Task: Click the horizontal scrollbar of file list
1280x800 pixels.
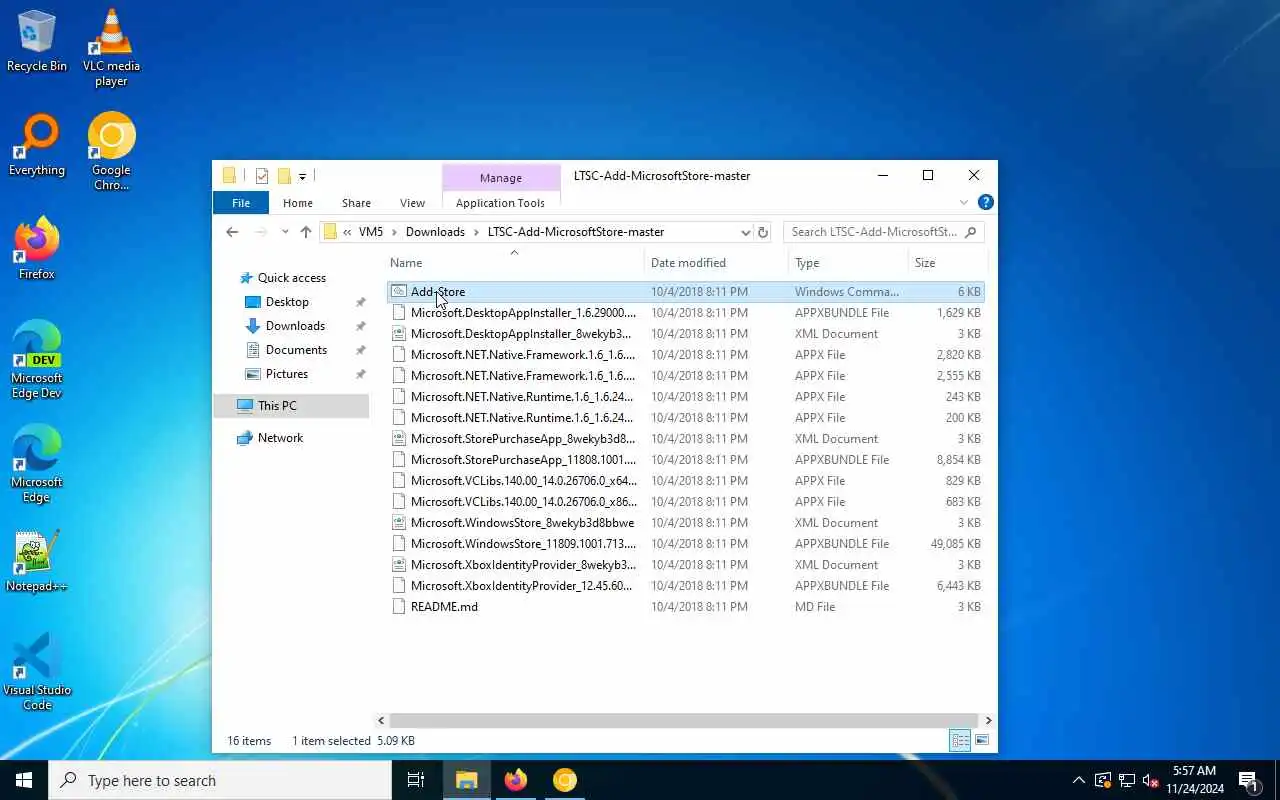Action: [683, 720]
